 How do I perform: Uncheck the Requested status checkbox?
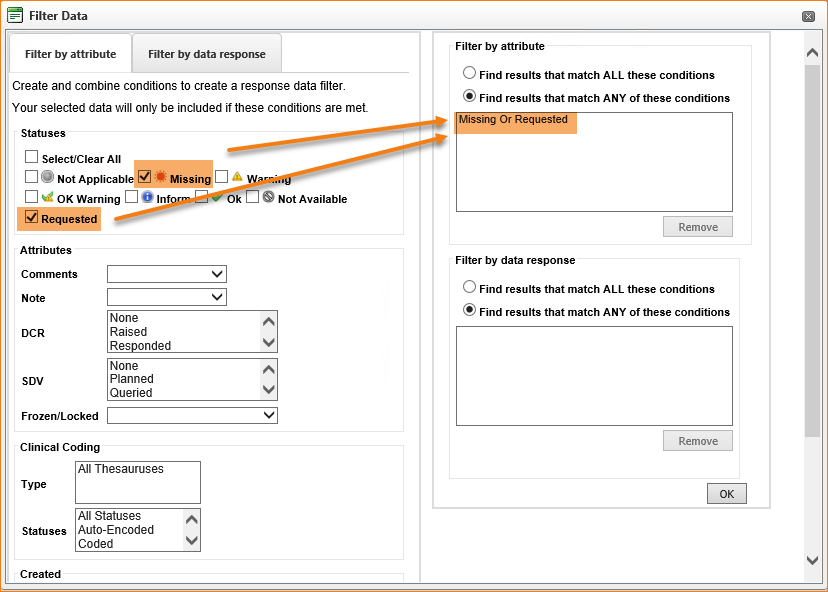pos(32,217)
